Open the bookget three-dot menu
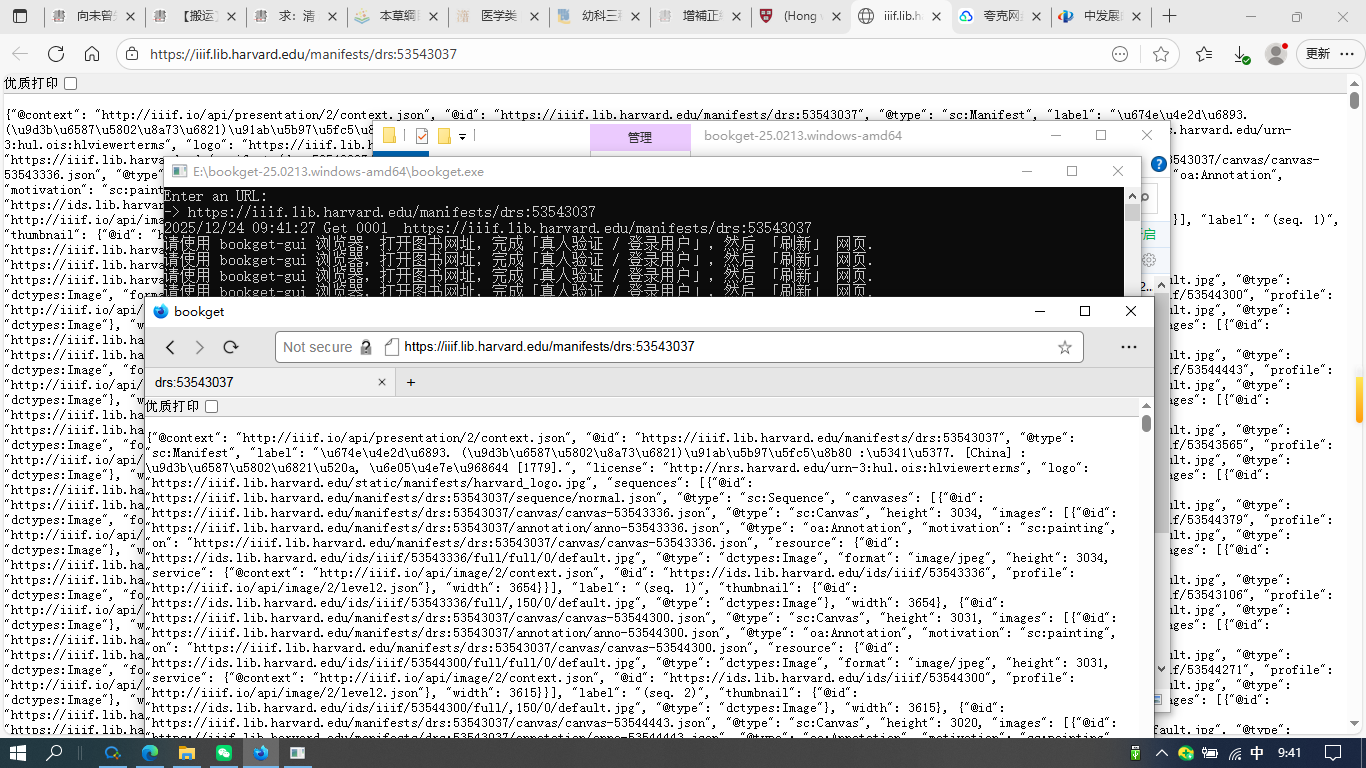 (x=1128, y=347)
